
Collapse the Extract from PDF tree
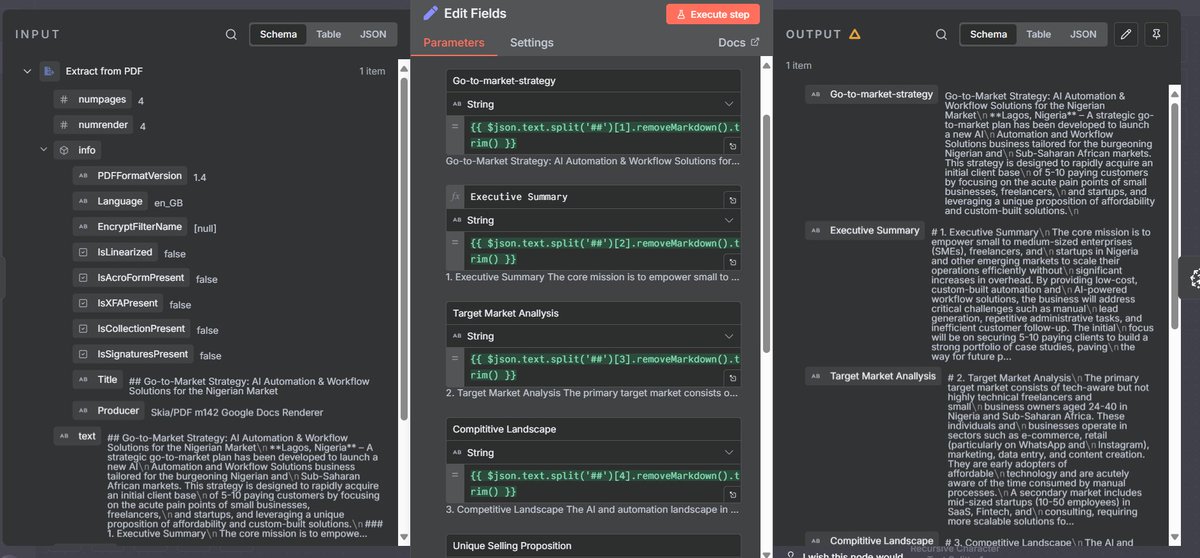point(27,71)
